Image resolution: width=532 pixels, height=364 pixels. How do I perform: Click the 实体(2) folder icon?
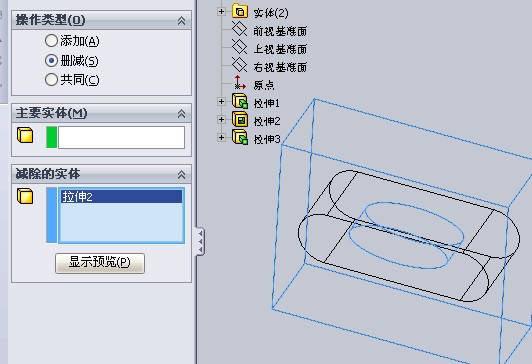click(x=240, y=11)
